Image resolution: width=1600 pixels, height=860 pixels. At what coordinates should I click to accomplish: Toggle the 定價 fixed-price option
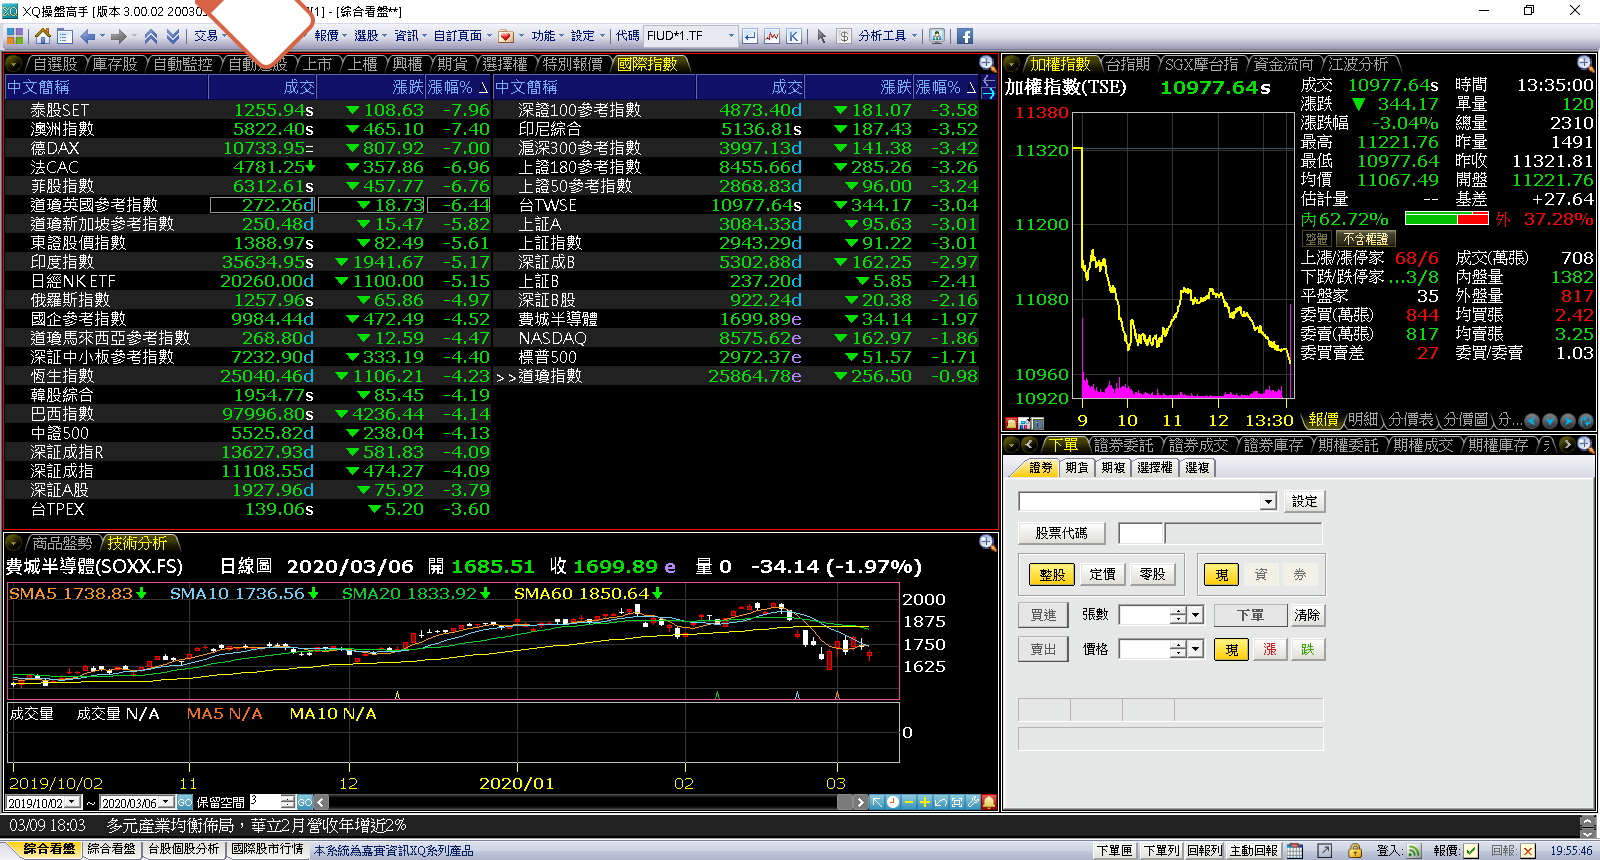click(x=1102, y=574)
